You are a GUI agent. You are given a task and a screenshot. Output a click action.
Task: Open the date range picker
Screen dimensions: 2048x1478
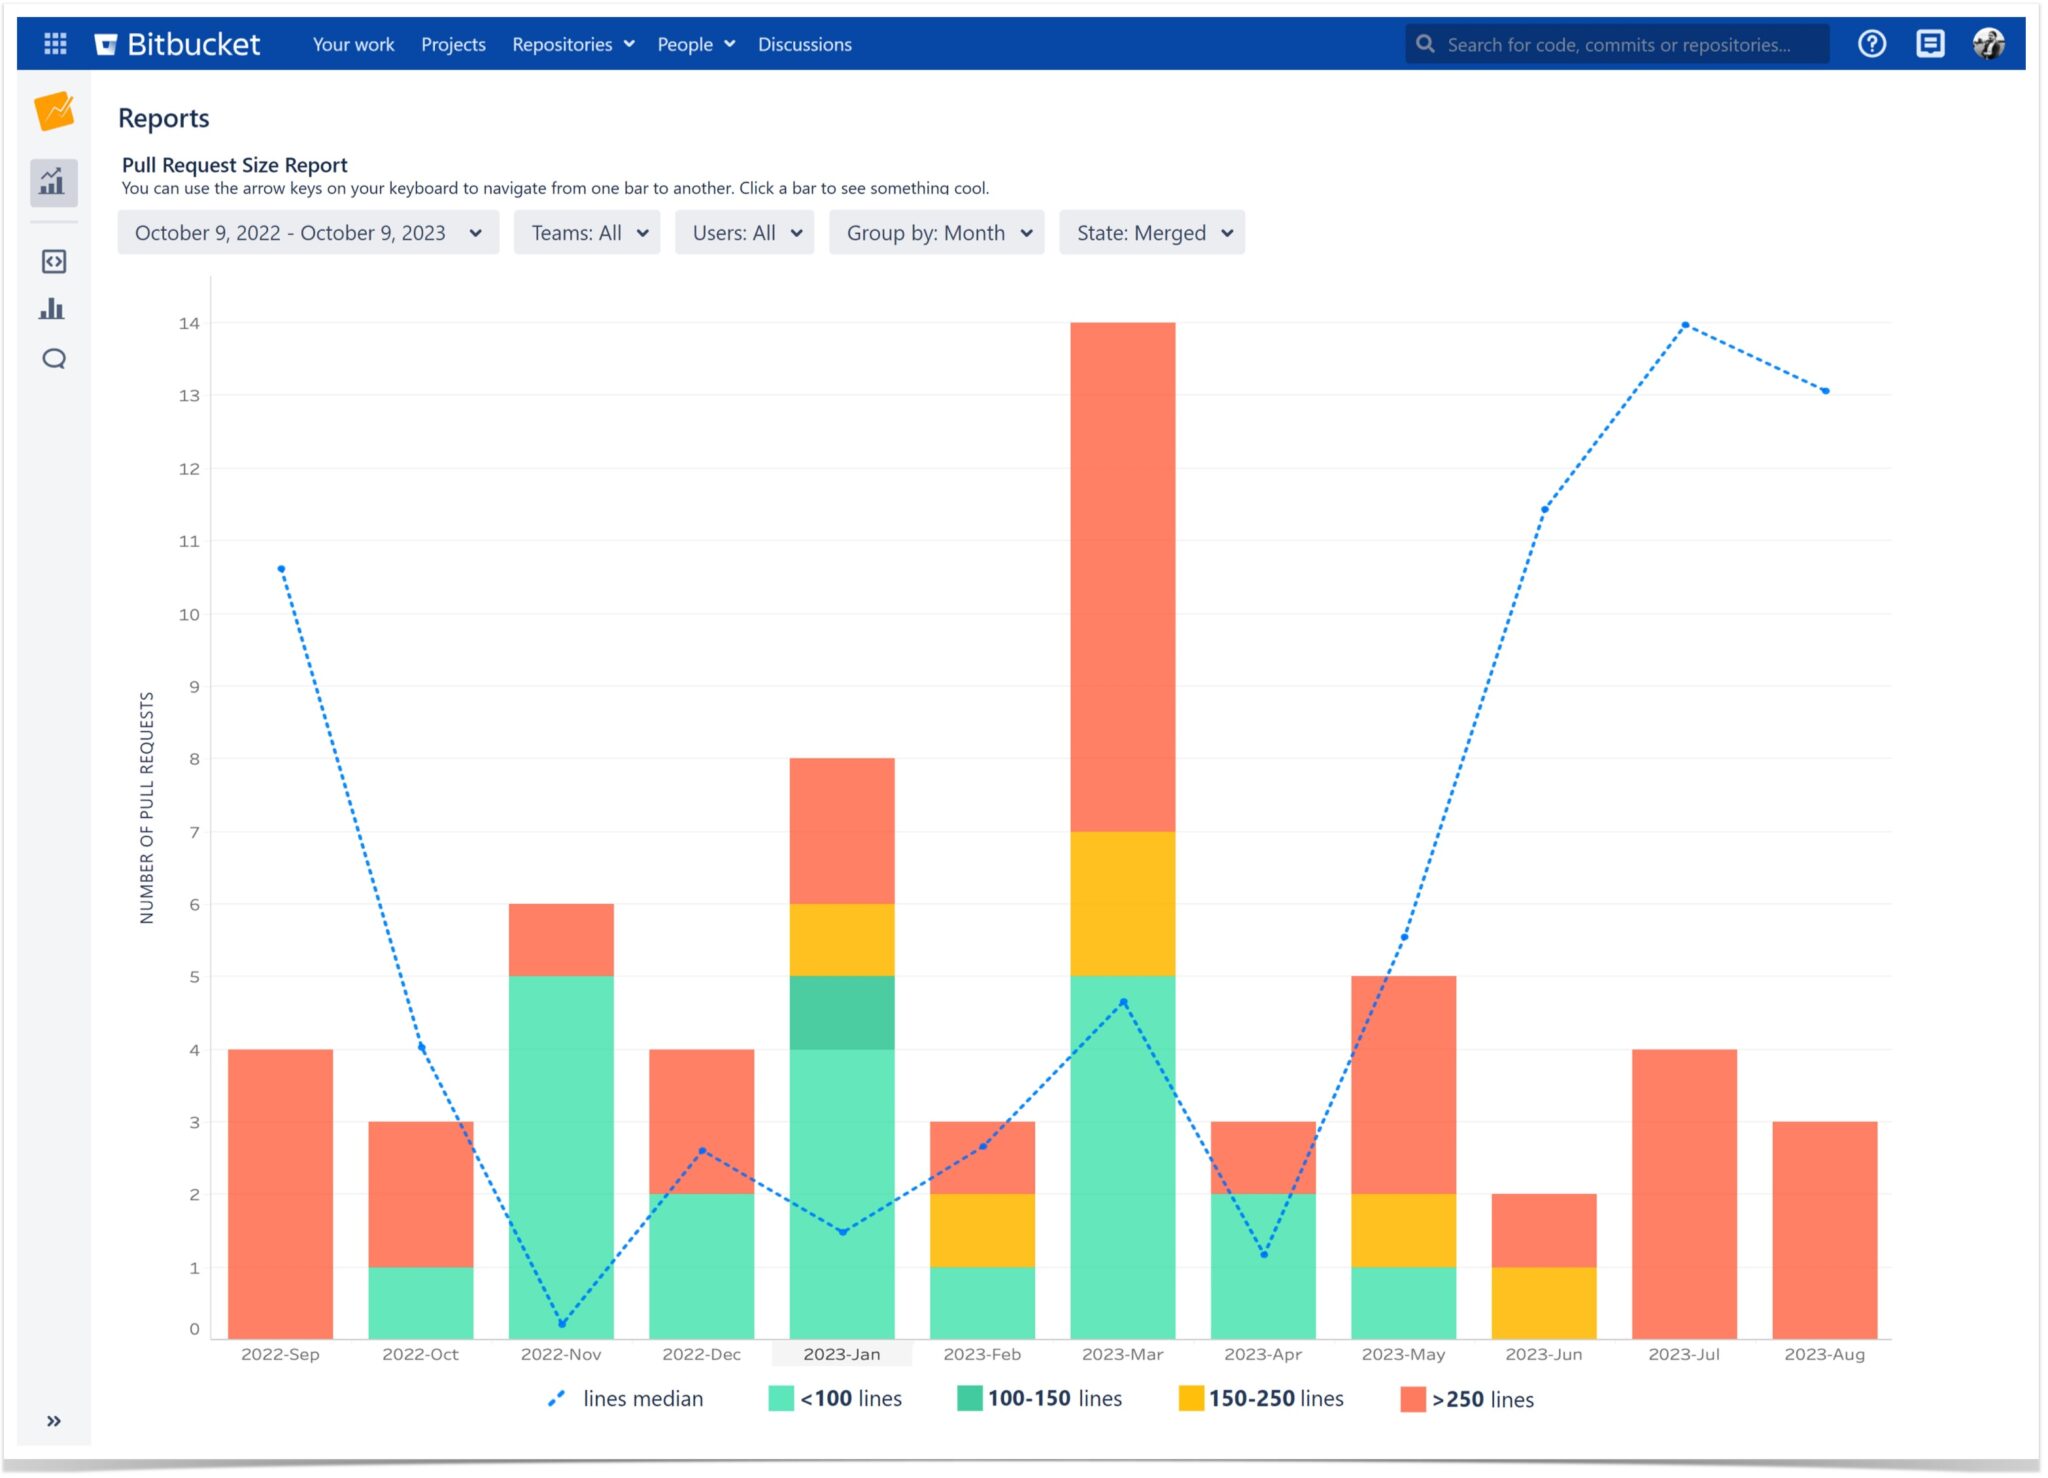[307, 232]
